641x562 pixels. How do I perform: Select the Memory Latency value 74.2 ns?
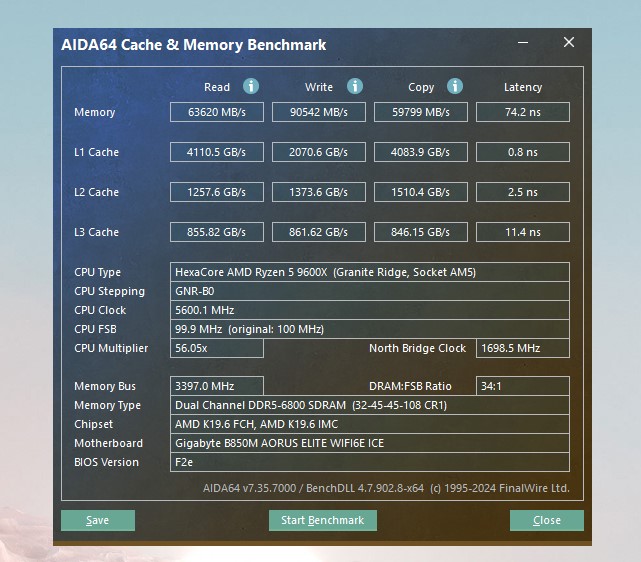(x=522, y=112)
